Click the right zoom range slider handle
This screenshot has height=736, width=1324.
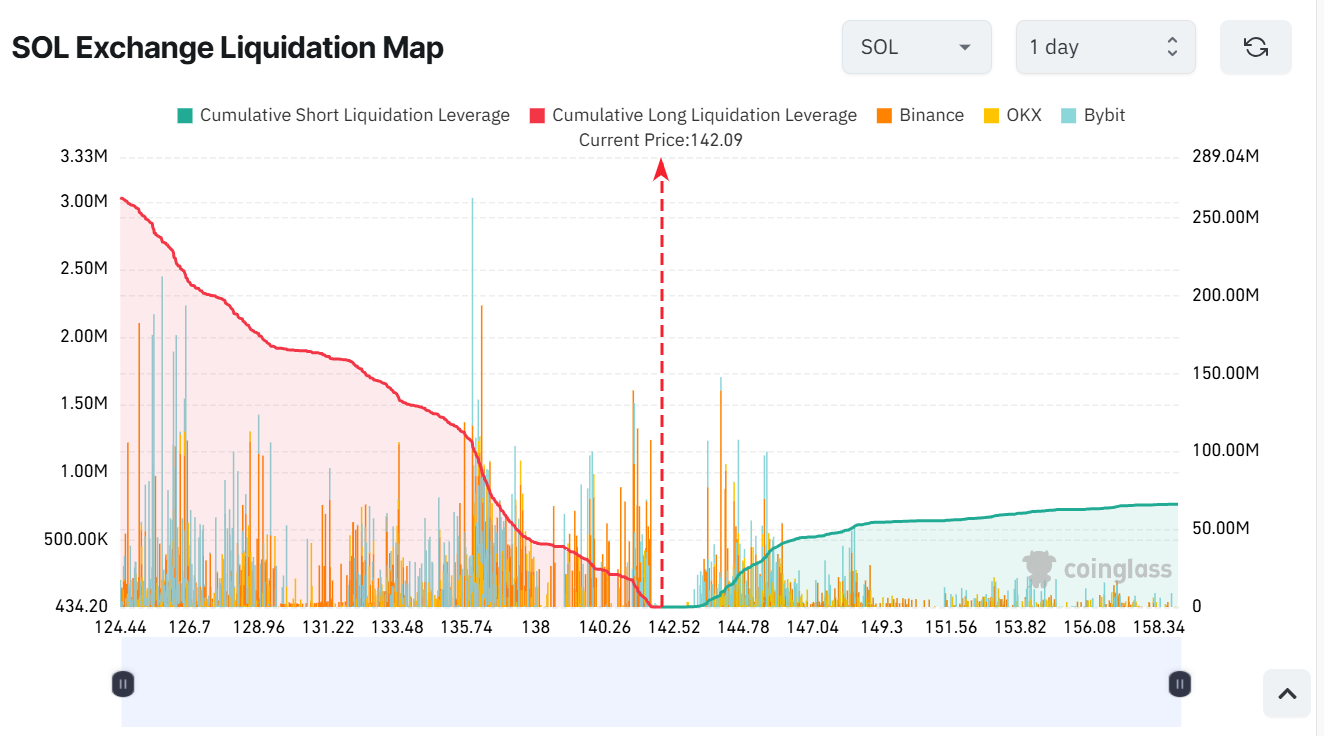coord(1180,684)
